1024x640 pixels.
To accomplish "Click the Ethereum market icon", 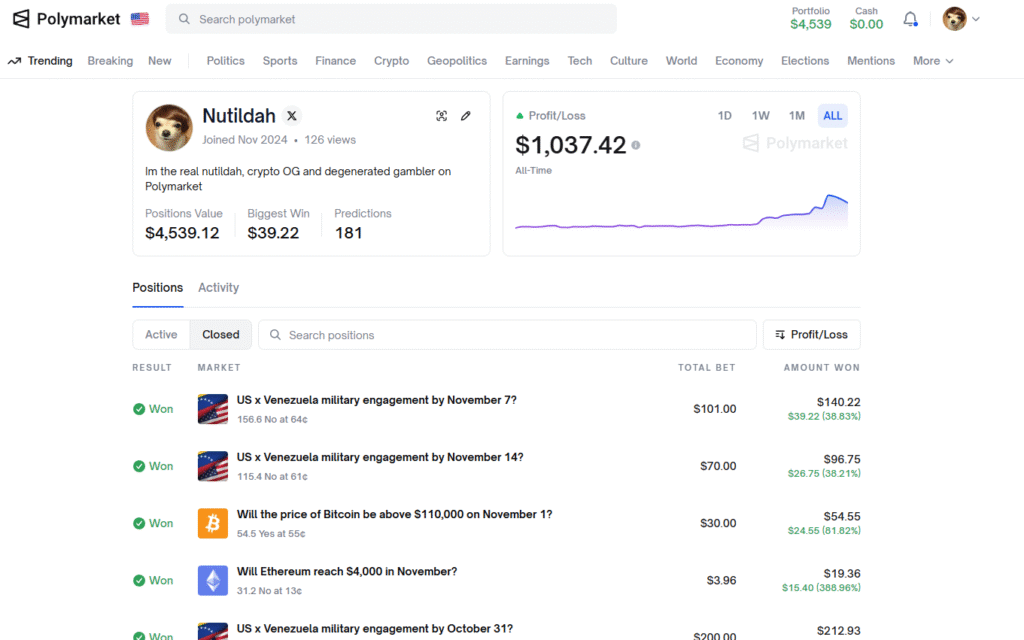I will (x=213, y=580).
